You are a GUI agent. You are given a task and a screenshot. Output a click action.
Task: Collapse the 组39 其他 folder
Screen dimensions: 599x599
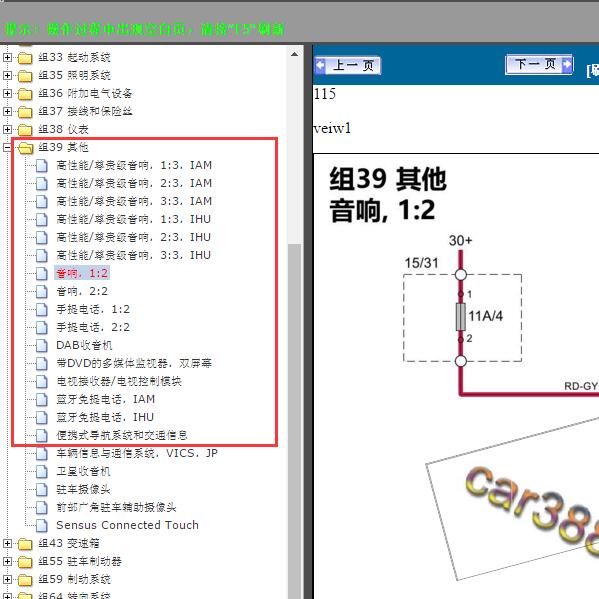(7, 147)
